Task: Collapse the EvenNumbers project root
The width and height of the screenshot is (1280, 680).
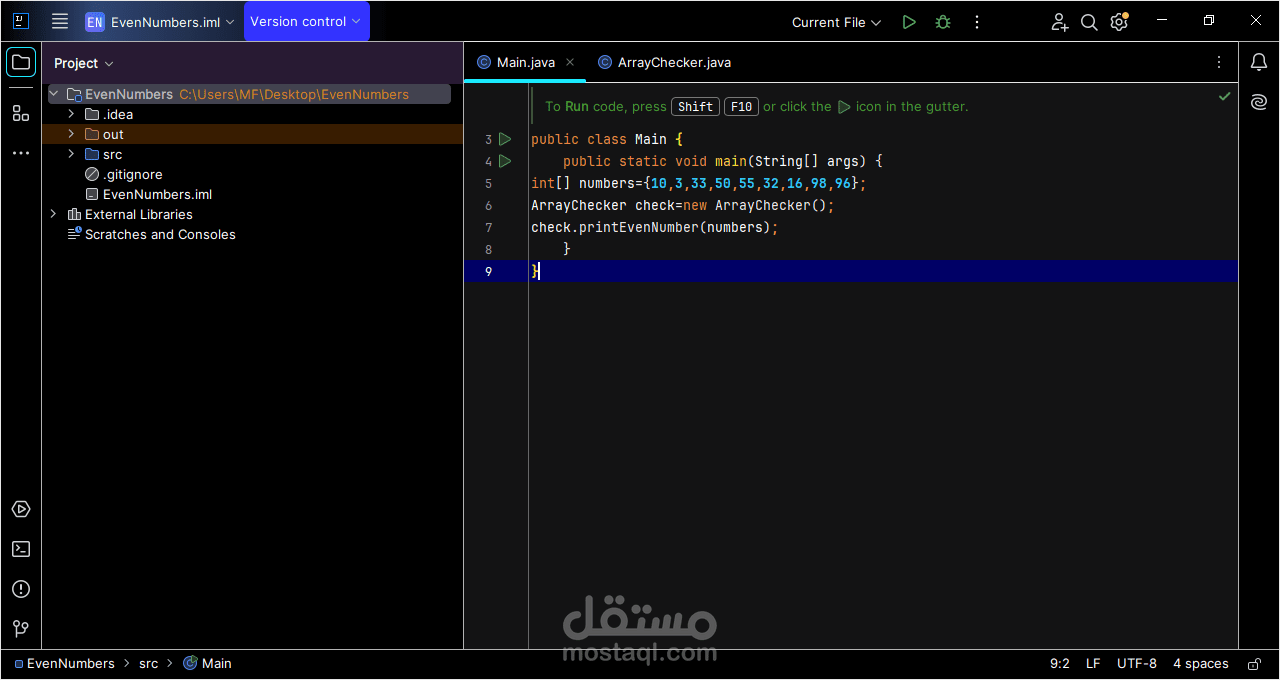Action: click(x=53, y=93)
